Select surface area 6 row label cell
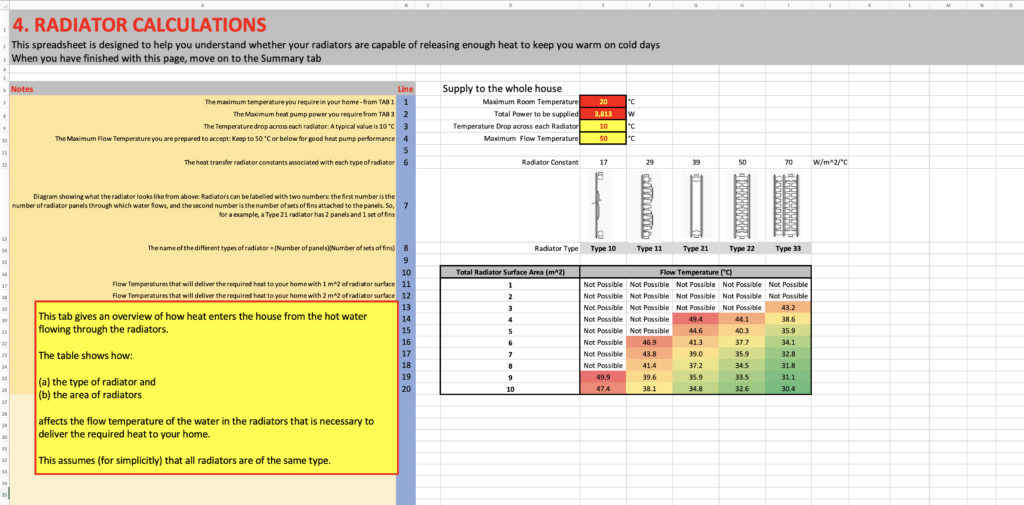 click(510, 342)
